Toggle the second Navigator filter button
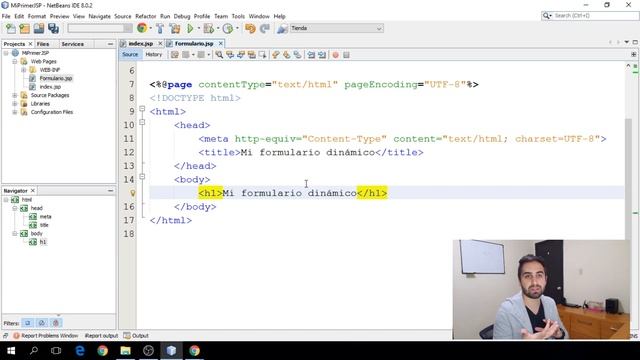 pos(42,323)
